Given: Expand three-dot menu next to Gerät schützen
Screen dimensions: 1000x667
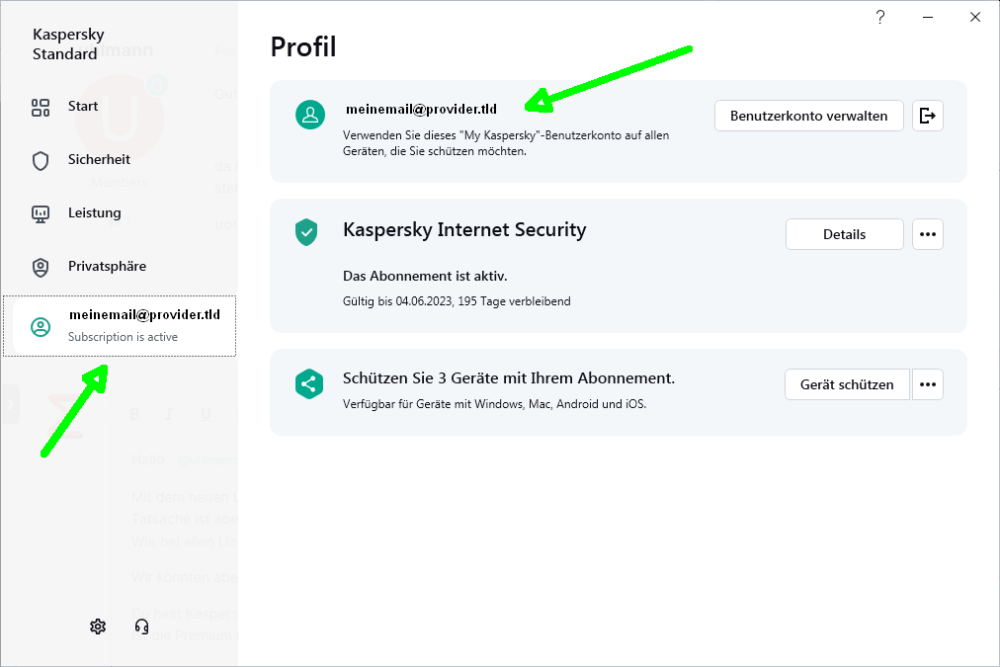Looking at the screenshot, I should pyautogui.click(x=928, y=384).
